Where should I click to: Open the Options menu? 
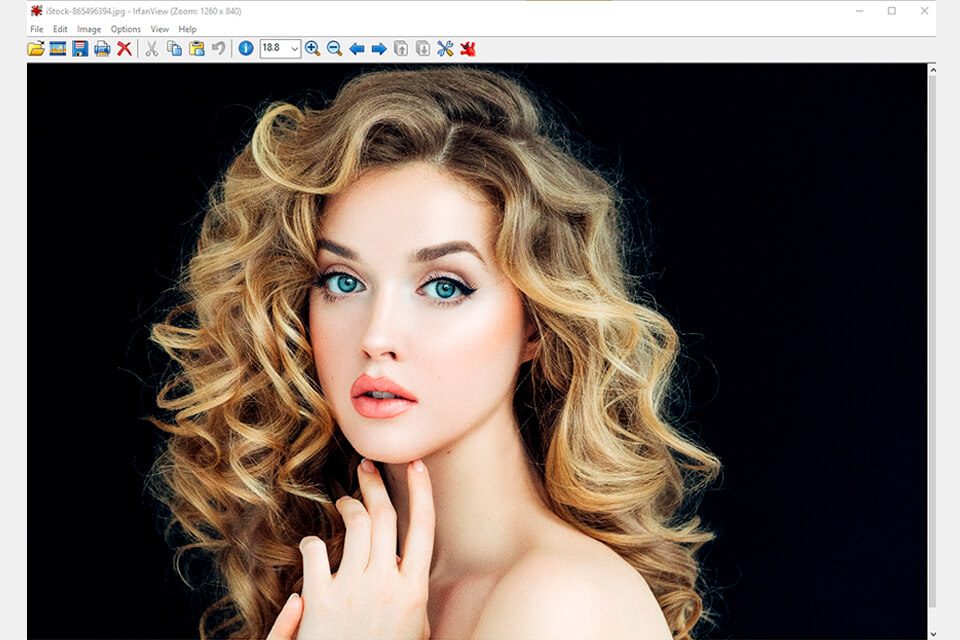pyautogui.click(x=125, y=29)
